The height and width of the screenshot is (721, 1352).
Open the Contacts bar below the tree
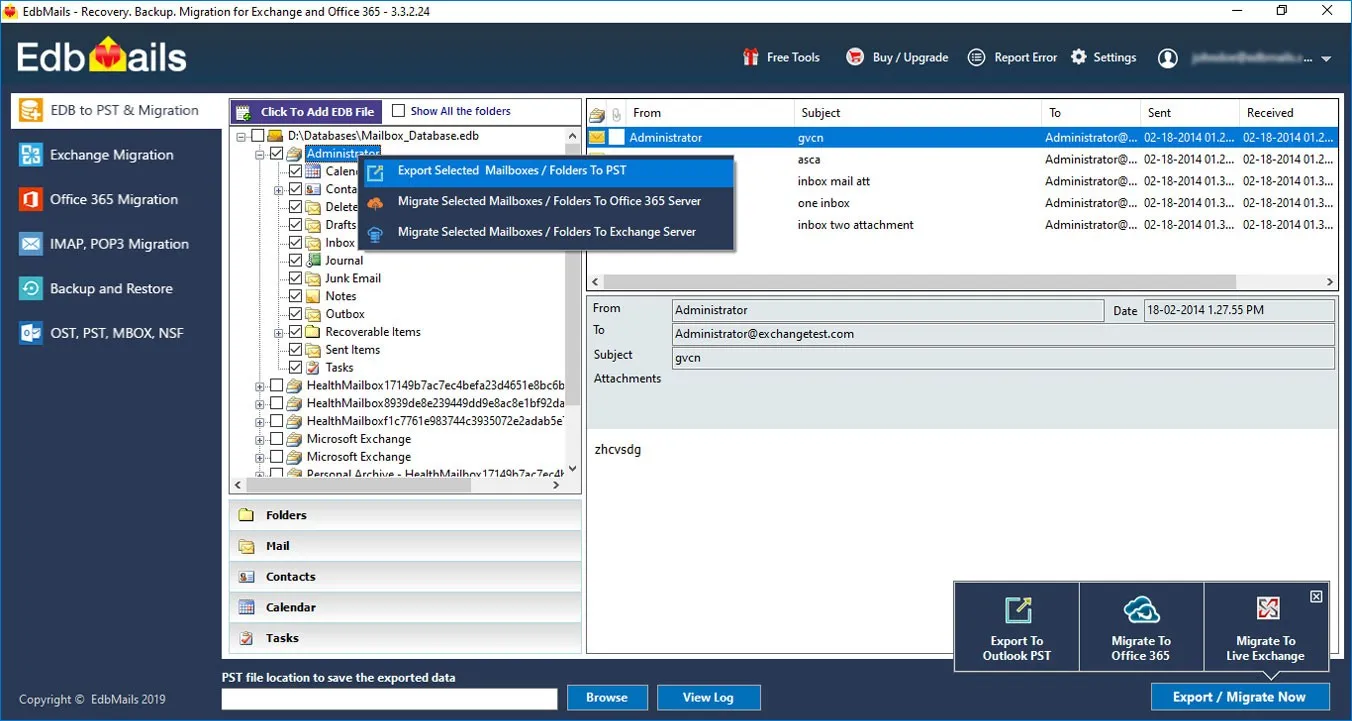click(405, 577)
